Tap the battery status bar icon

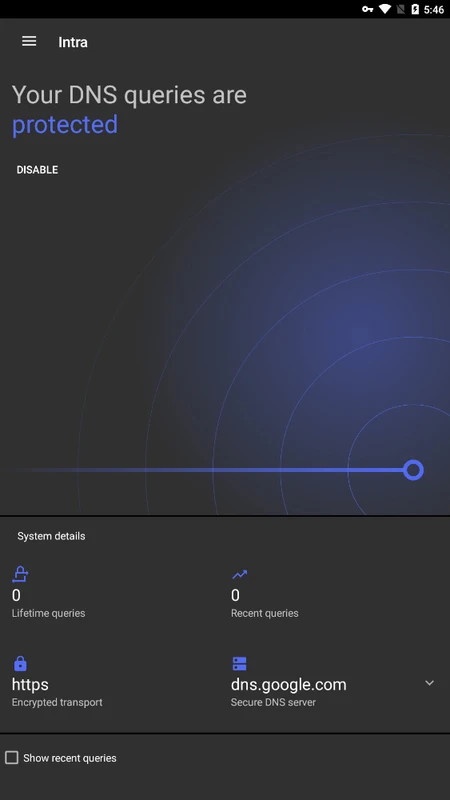[x=415, y=9]
